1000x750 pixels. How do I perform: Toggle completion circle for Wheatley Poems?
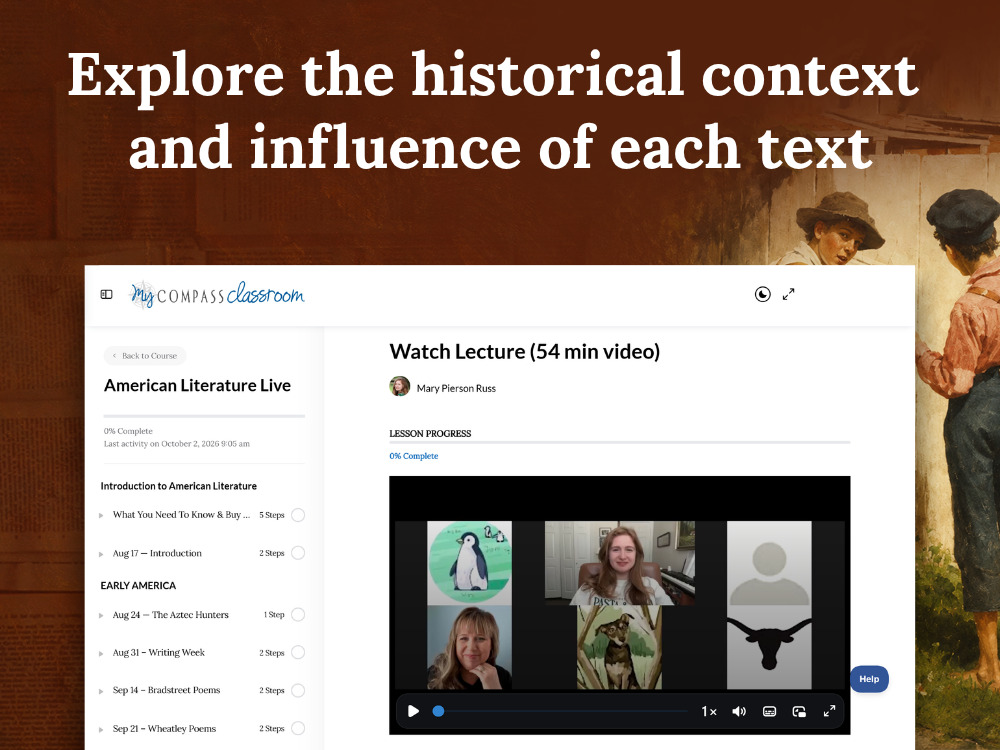coord(298,728)
